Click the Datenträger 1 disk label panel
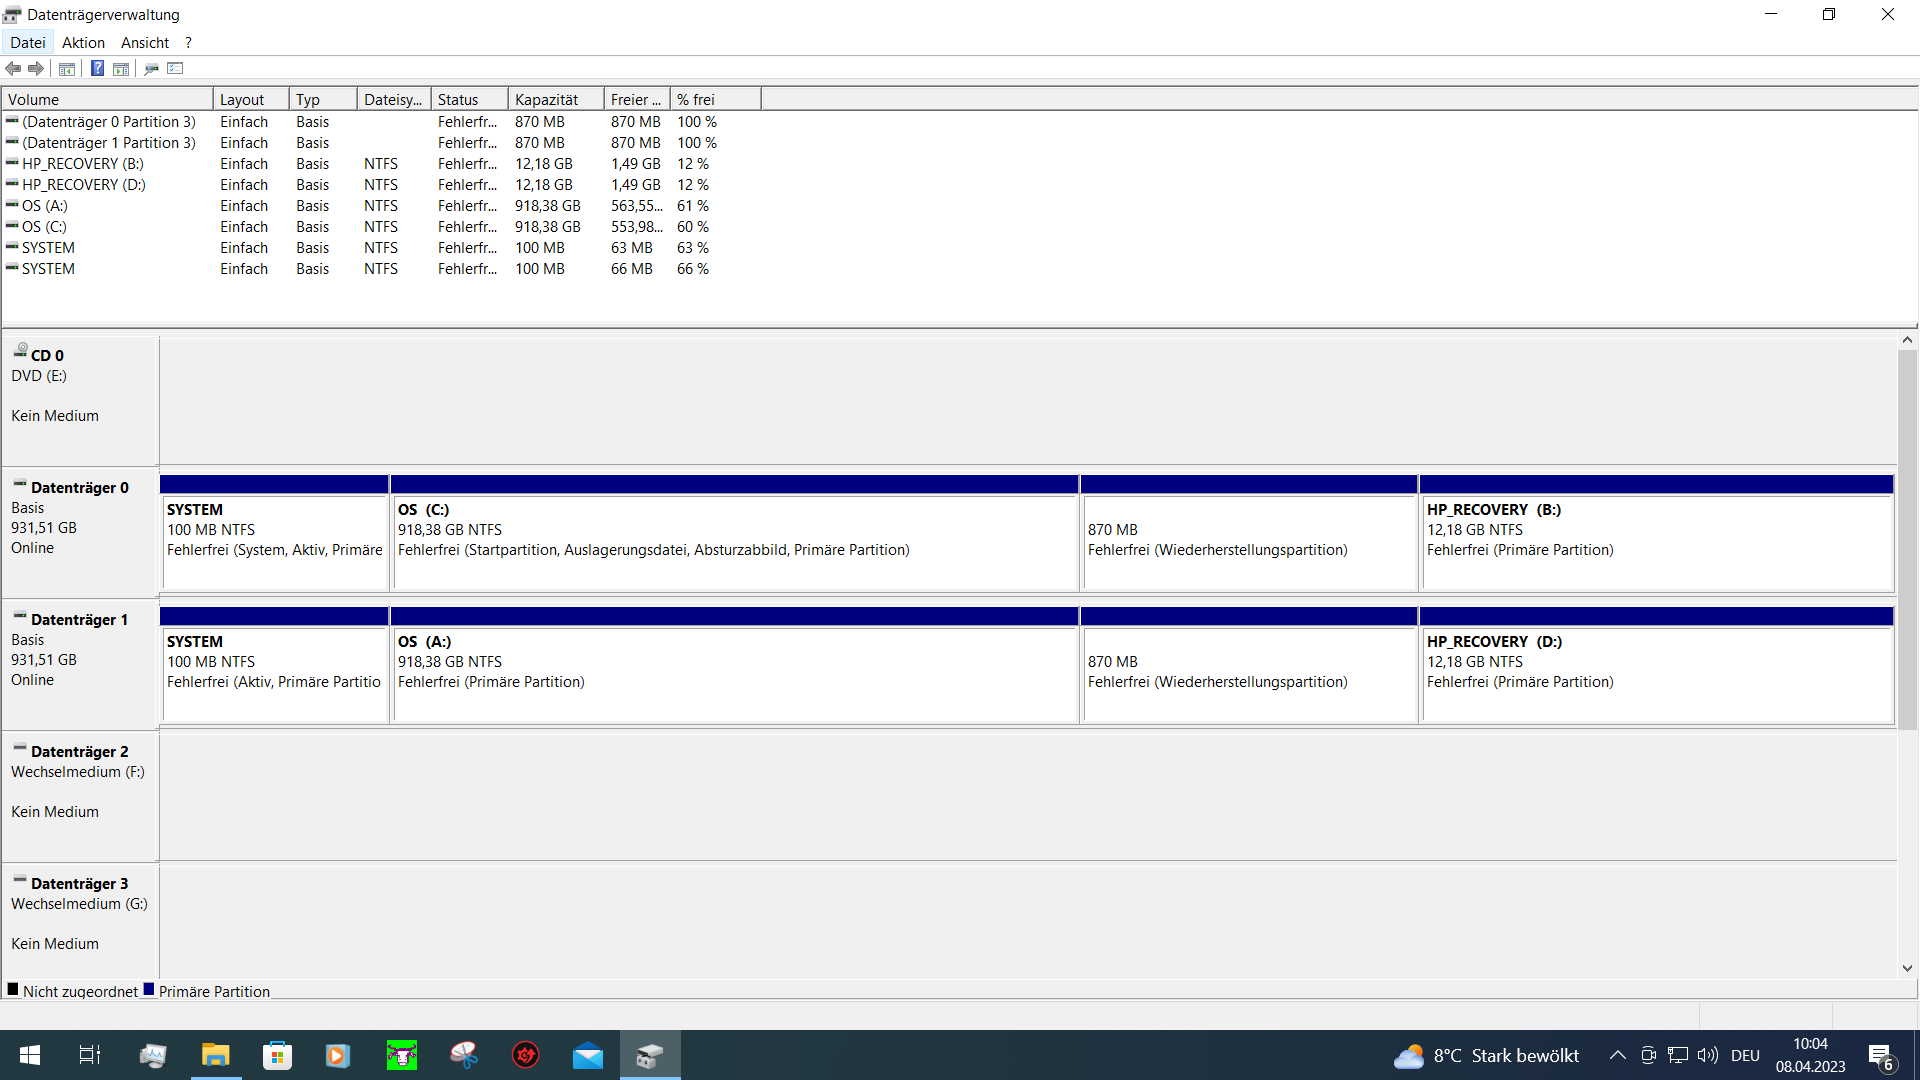 (x=79, y=660)
